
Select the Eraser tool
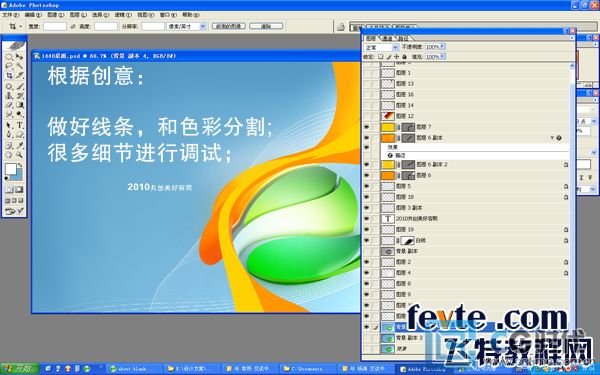(9, 105)
